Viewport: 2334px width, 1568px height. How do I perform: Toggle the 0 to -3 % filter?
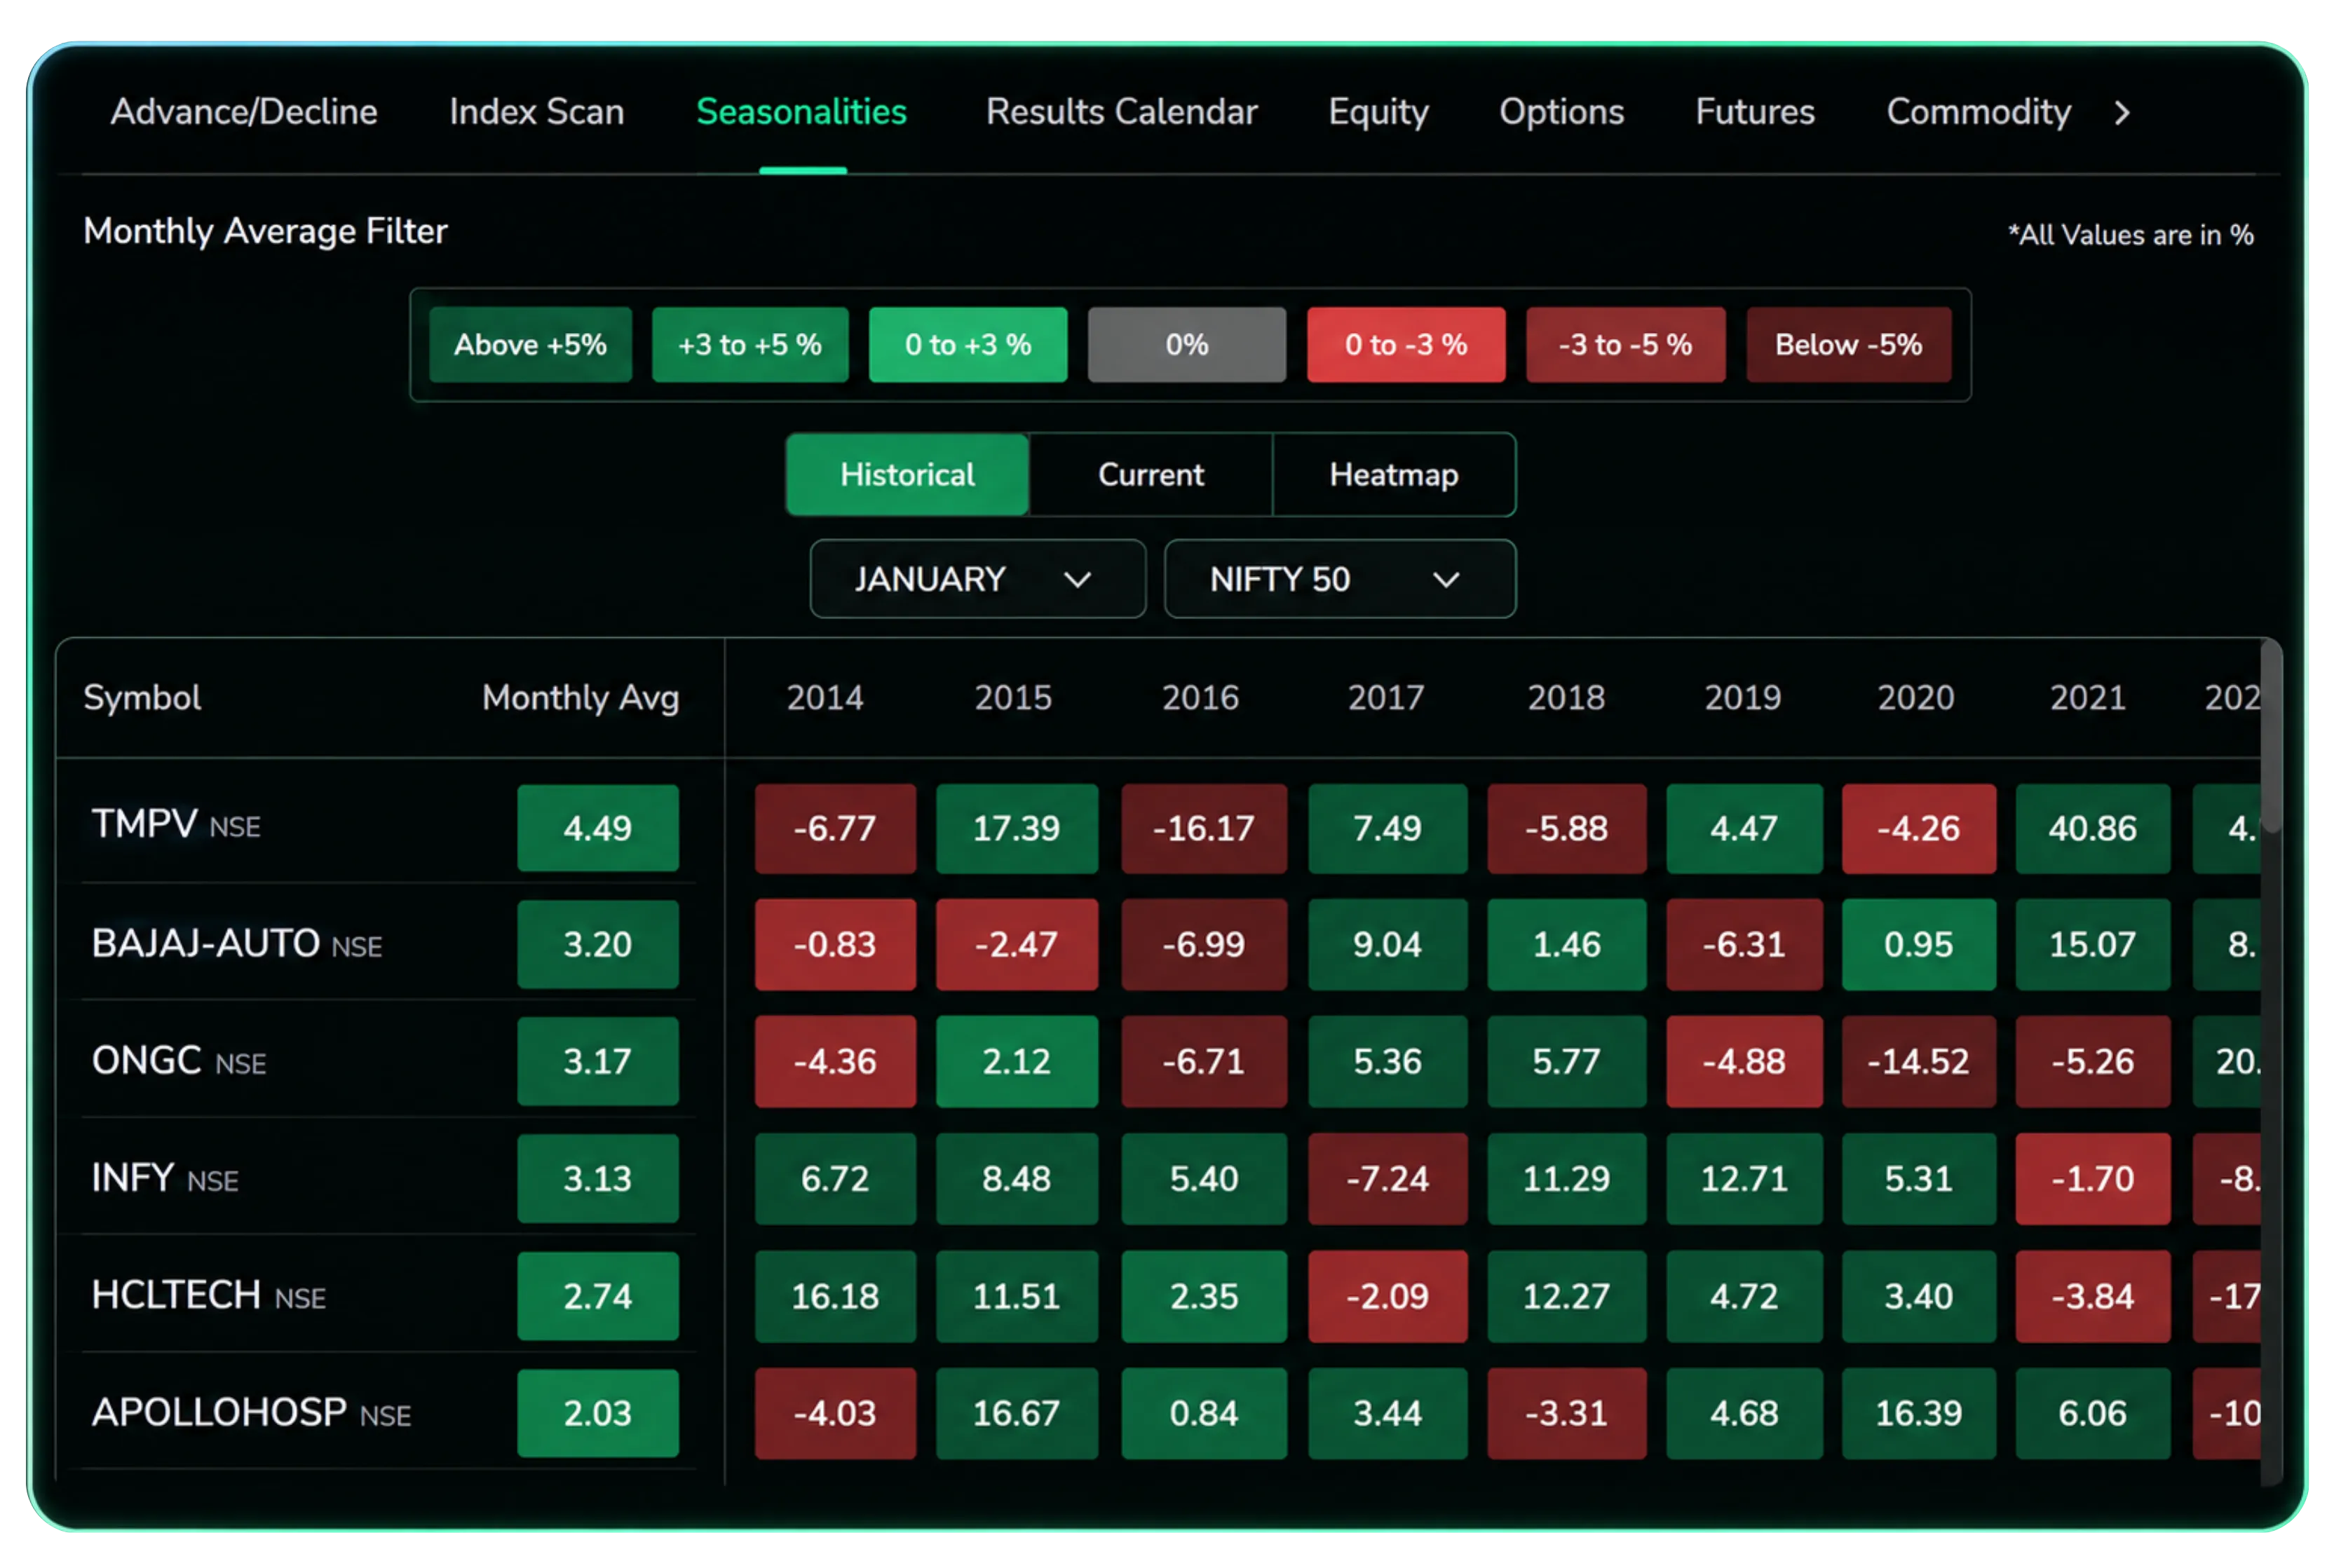coord(1406,345)
